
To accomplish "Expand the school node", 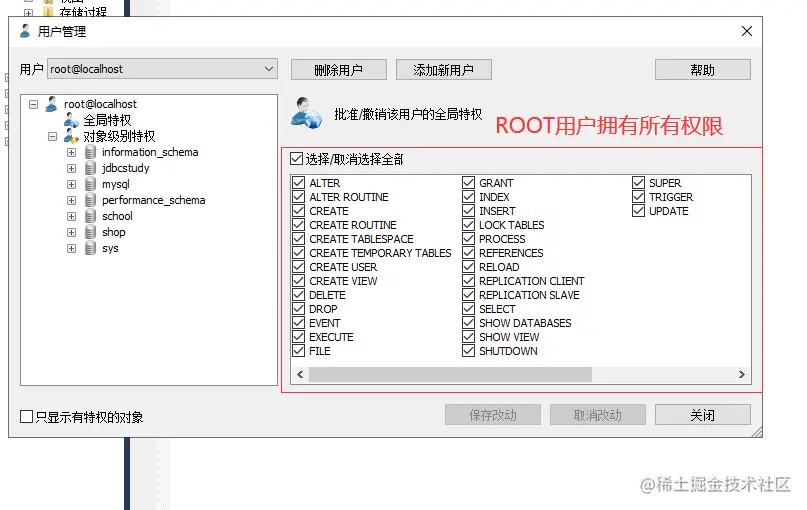I will point(72,216).
